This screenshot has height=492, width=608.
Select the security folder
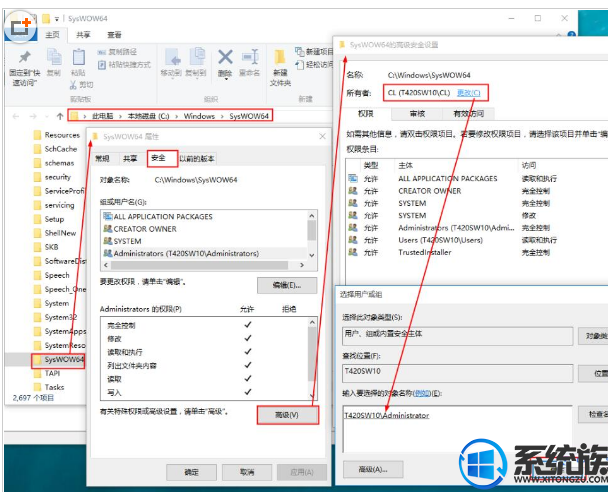click(52, 177)
